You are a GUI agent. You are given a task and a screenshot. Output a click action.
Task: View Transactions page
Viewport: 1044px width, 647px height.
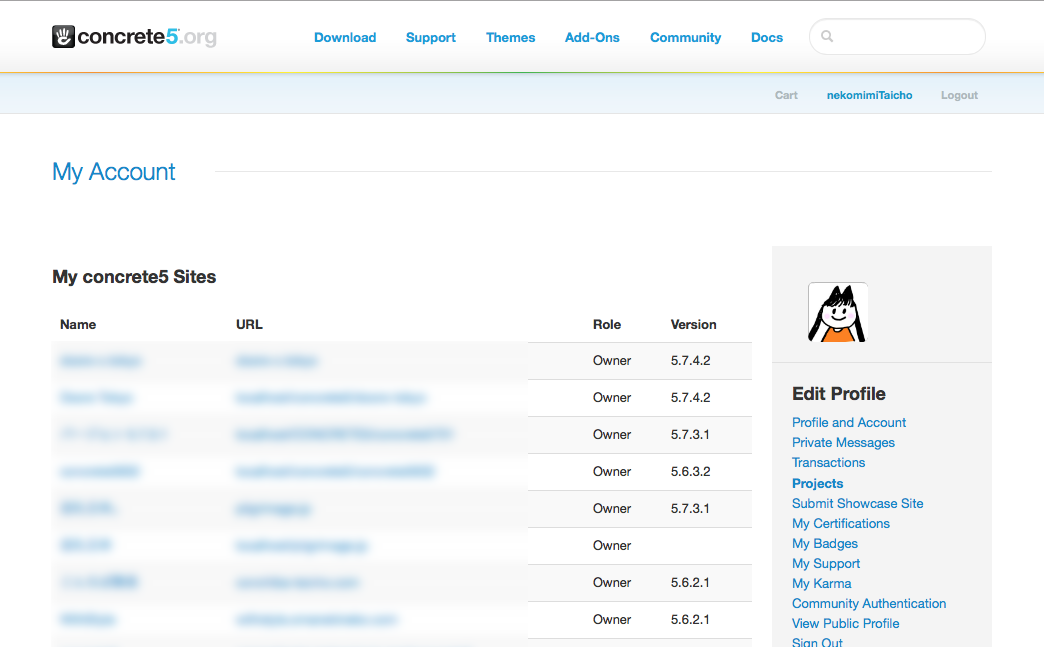coord(828,463)
